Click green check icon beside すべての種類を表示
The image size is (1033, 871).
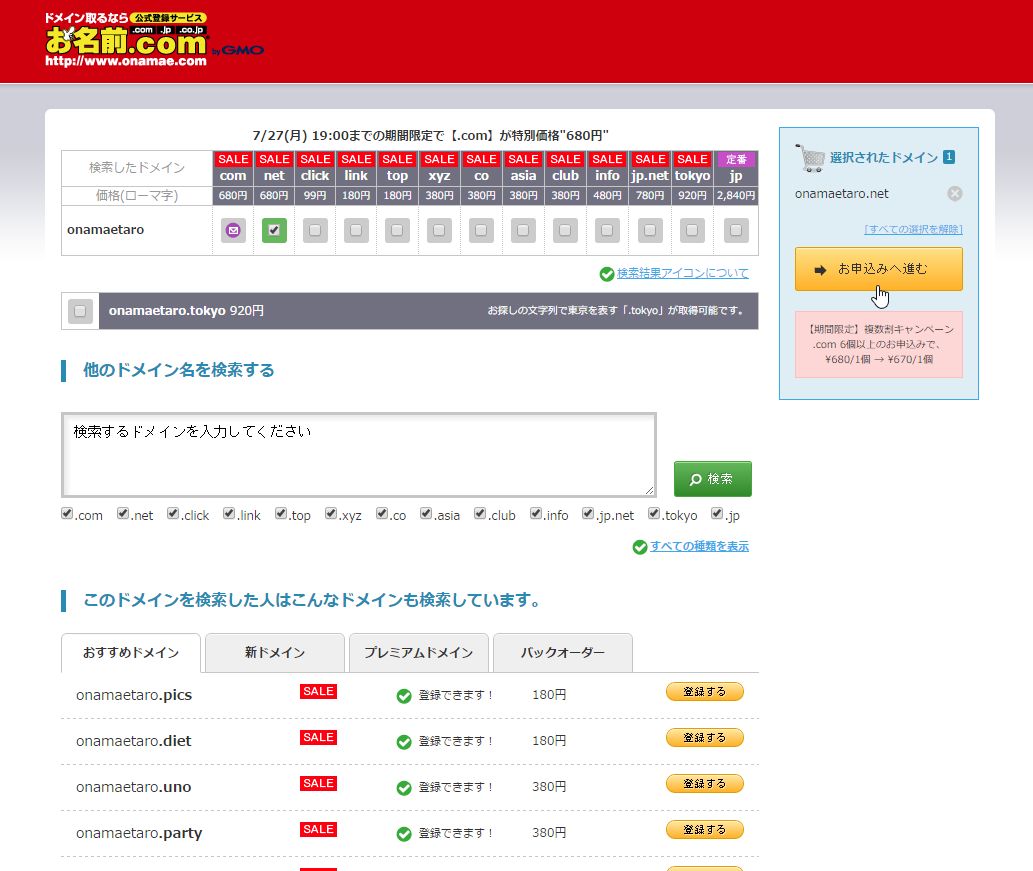point(640,547)
